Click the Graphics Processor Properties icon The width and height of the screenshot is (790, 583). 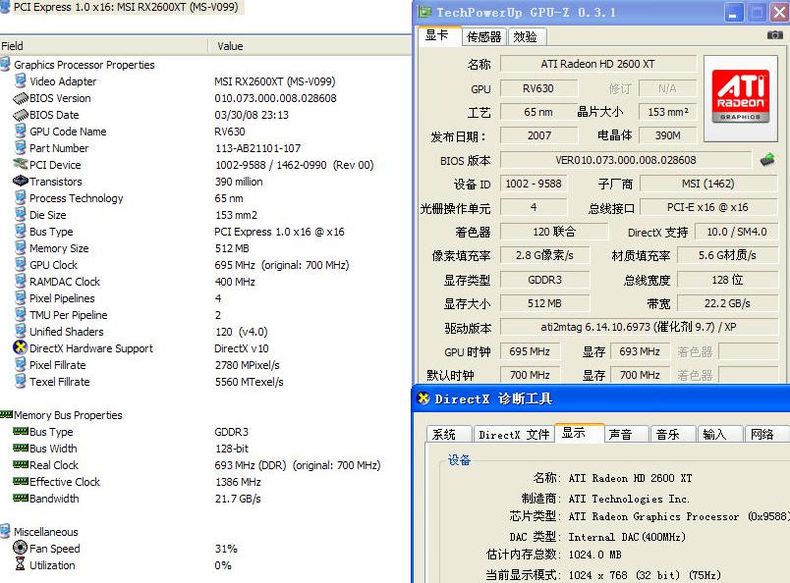pos(6,64)
